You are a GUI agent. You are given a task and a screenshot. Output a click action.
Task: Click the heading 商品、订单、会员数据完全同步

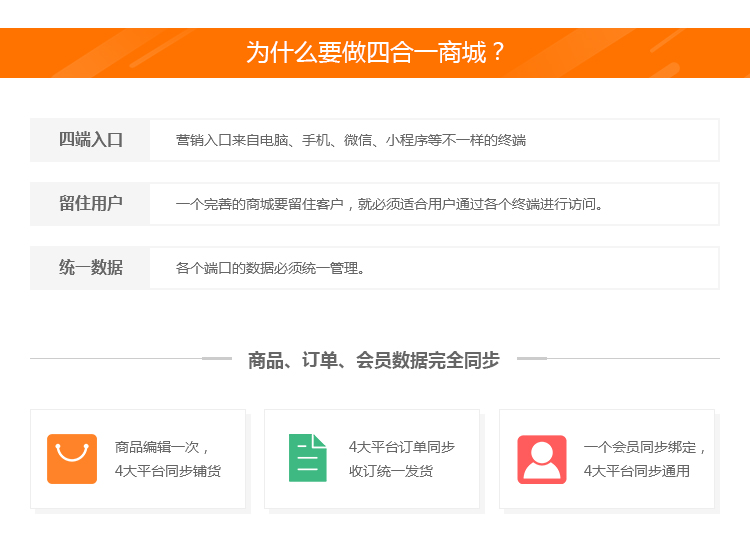374,360
